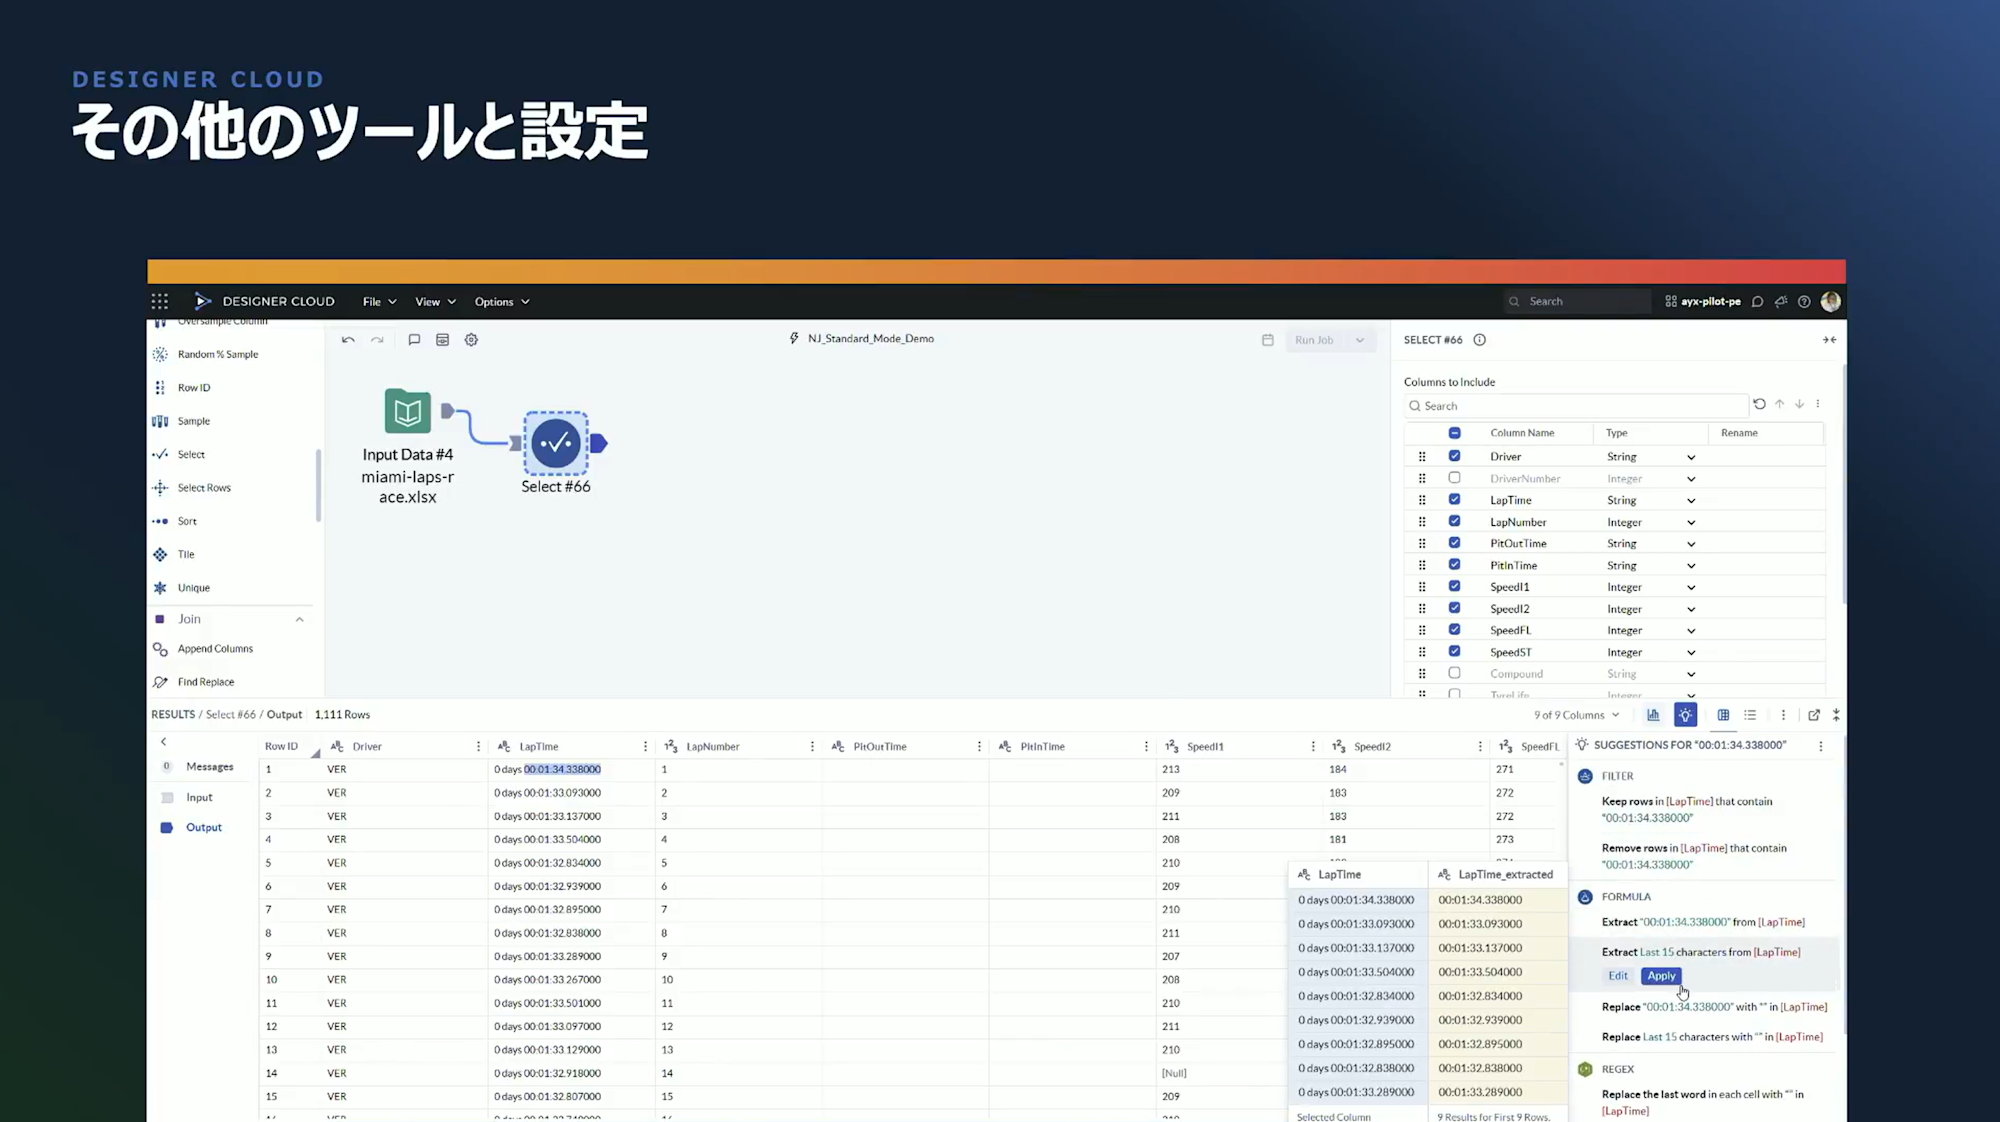This screenshot has width=2000, height=1122.
Task: Edit the Extract Last 15 characters suggestion
Action: click(x=1618, y=976)
